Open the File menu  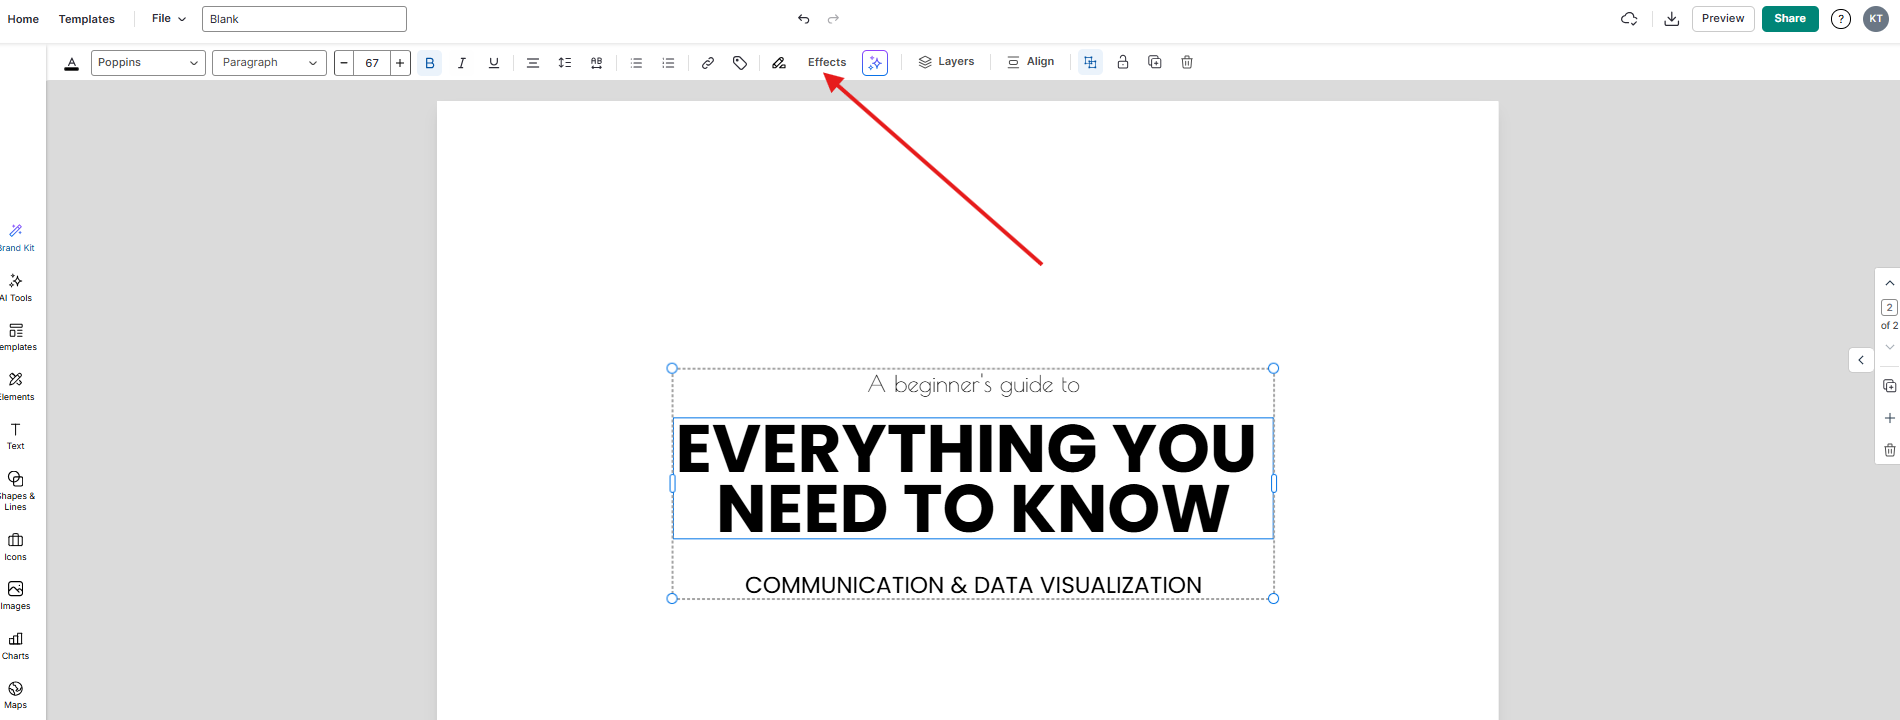168,19
